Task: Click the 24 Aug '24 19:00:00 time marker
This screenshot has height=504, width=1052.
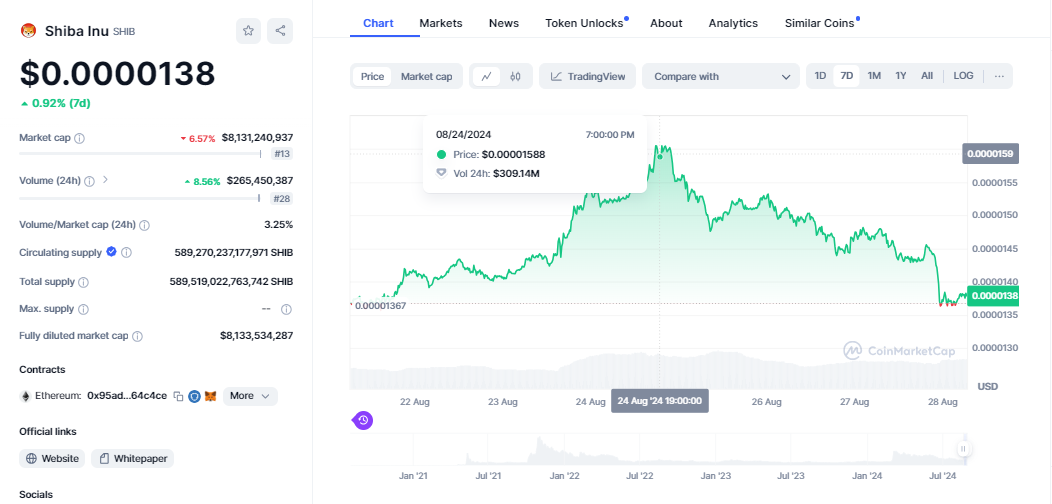Action: (660, 401)
